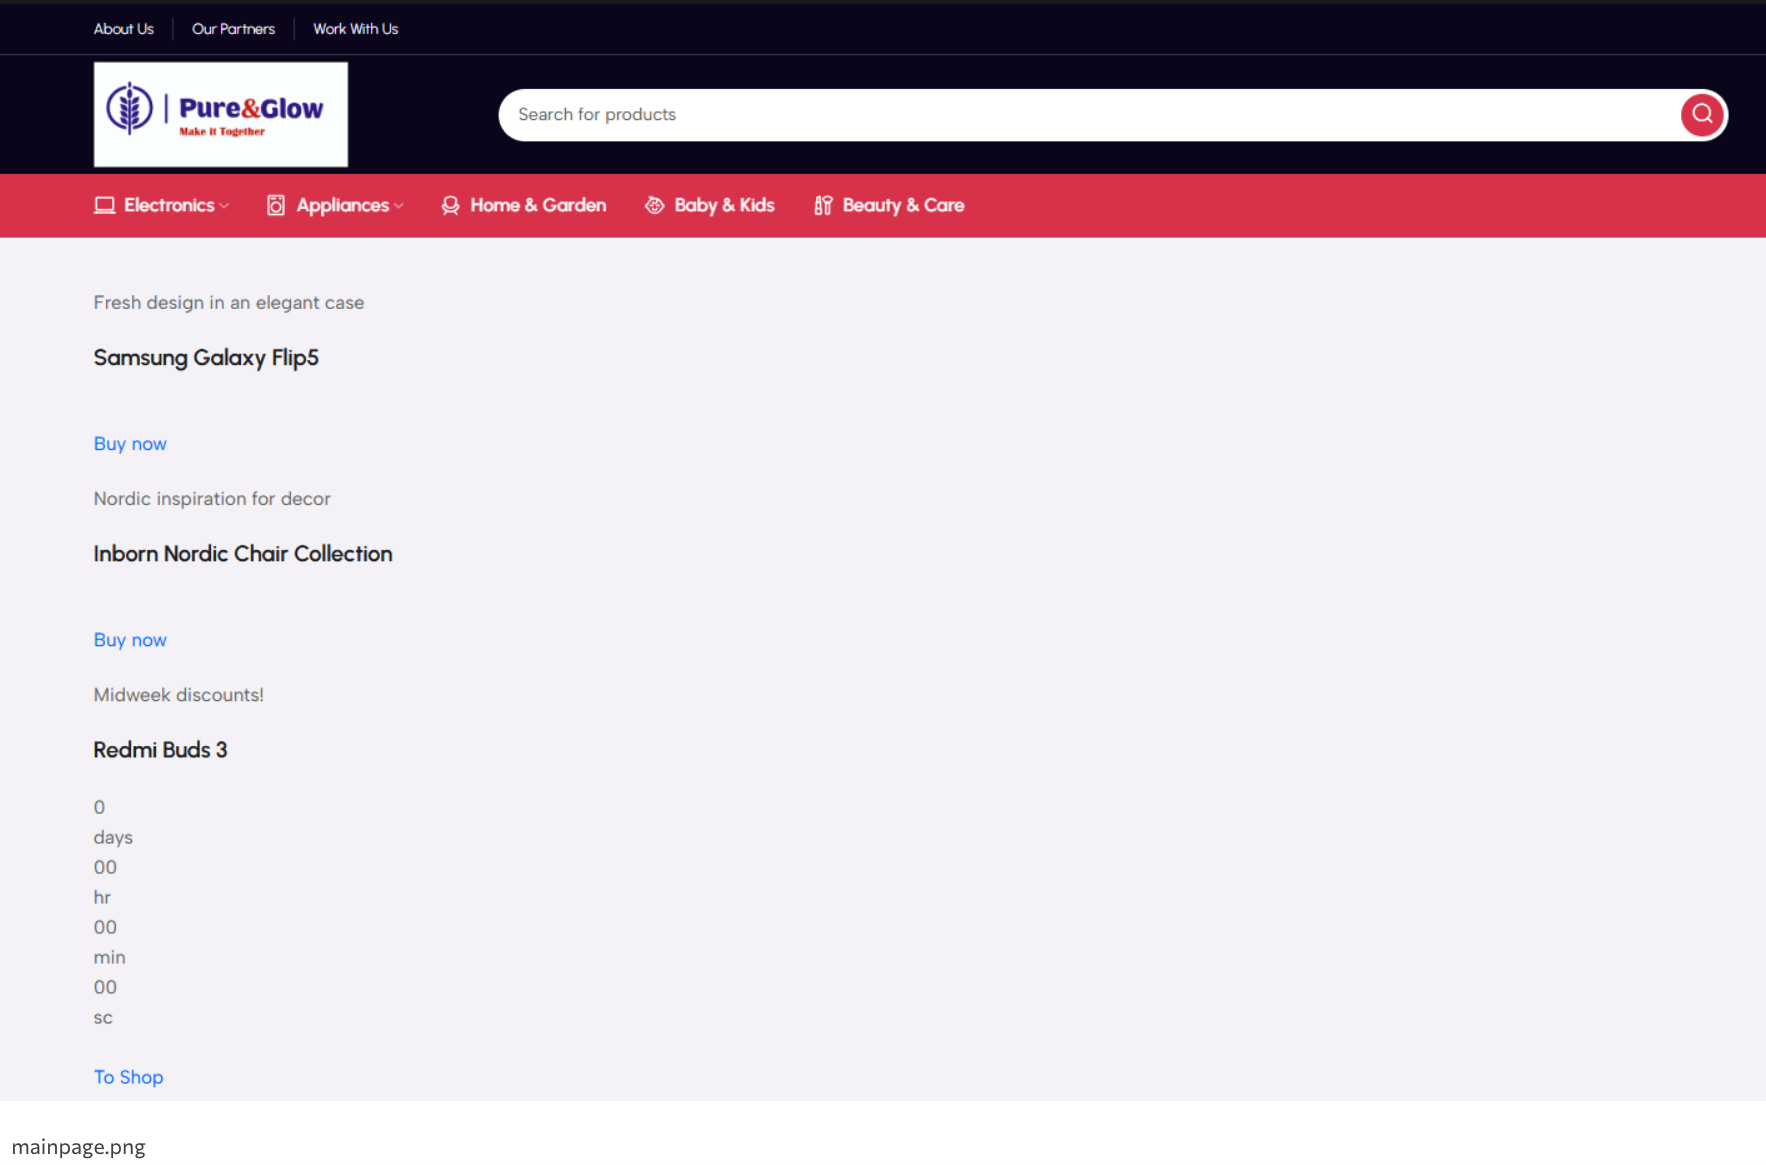Image resolution: width=1766 pixels, height=1165 pixels.
Task: Click the 'Nordic inspiration for decor' text
Action: click(212, 499)
